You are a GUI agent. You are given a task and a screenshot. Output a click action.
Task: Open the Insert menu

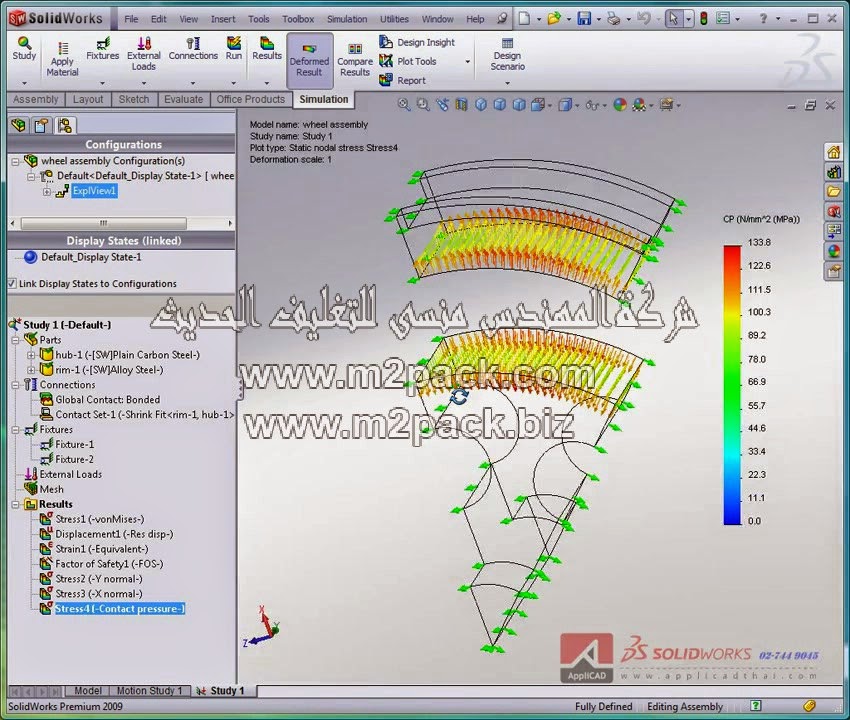click(223, 19)
